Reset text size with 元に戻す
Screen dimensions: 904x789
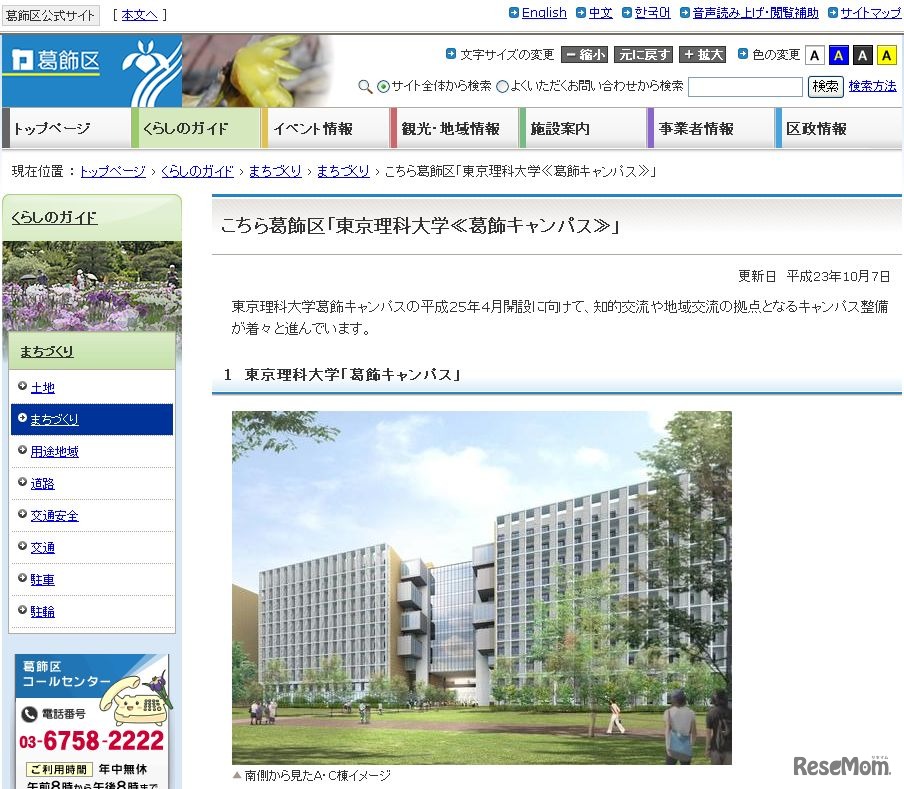[644, 55]
